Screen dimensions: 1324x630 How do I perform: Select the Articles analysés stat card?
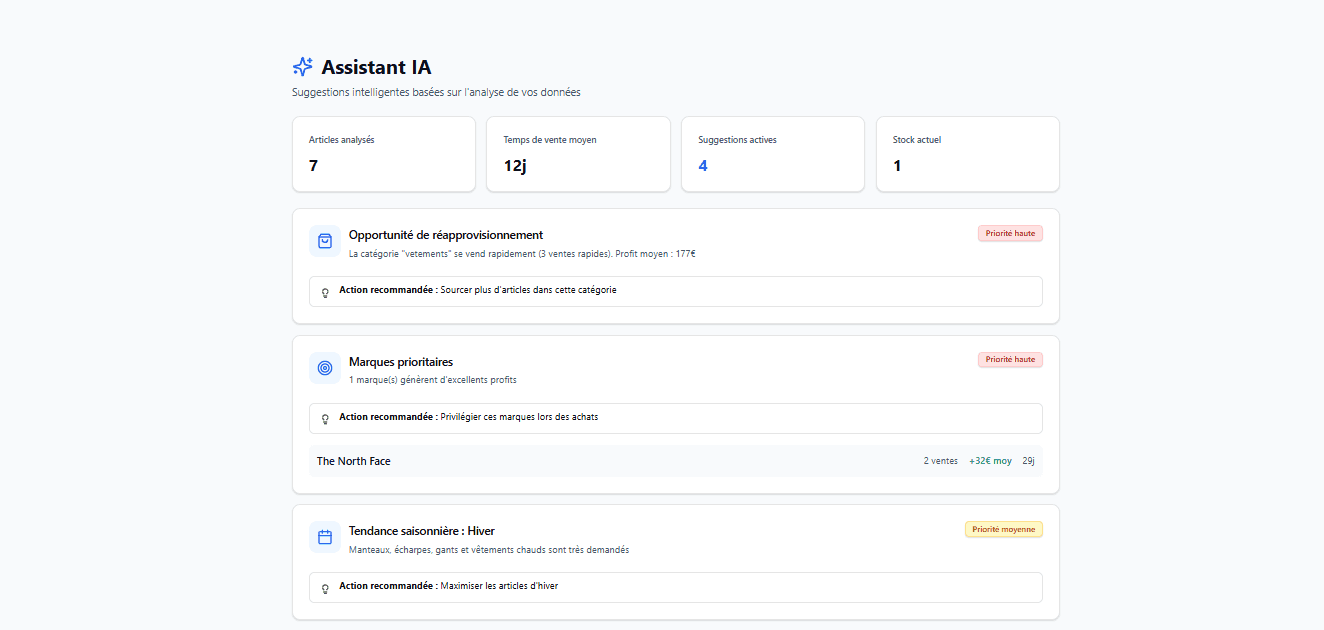click(x=384, y=154)
